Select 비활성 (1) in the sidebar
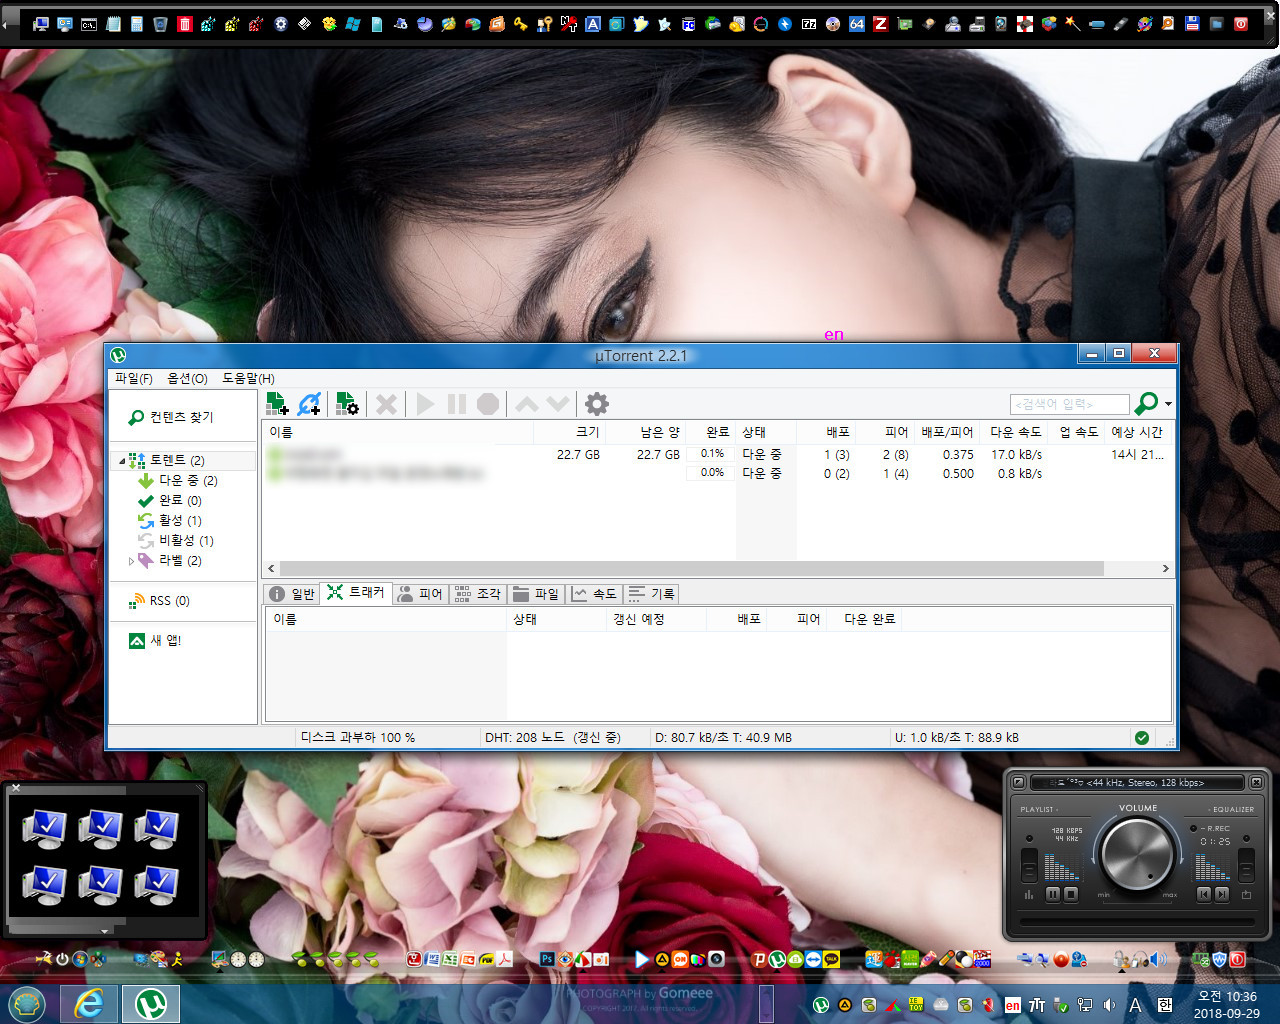 pos(176,540)
